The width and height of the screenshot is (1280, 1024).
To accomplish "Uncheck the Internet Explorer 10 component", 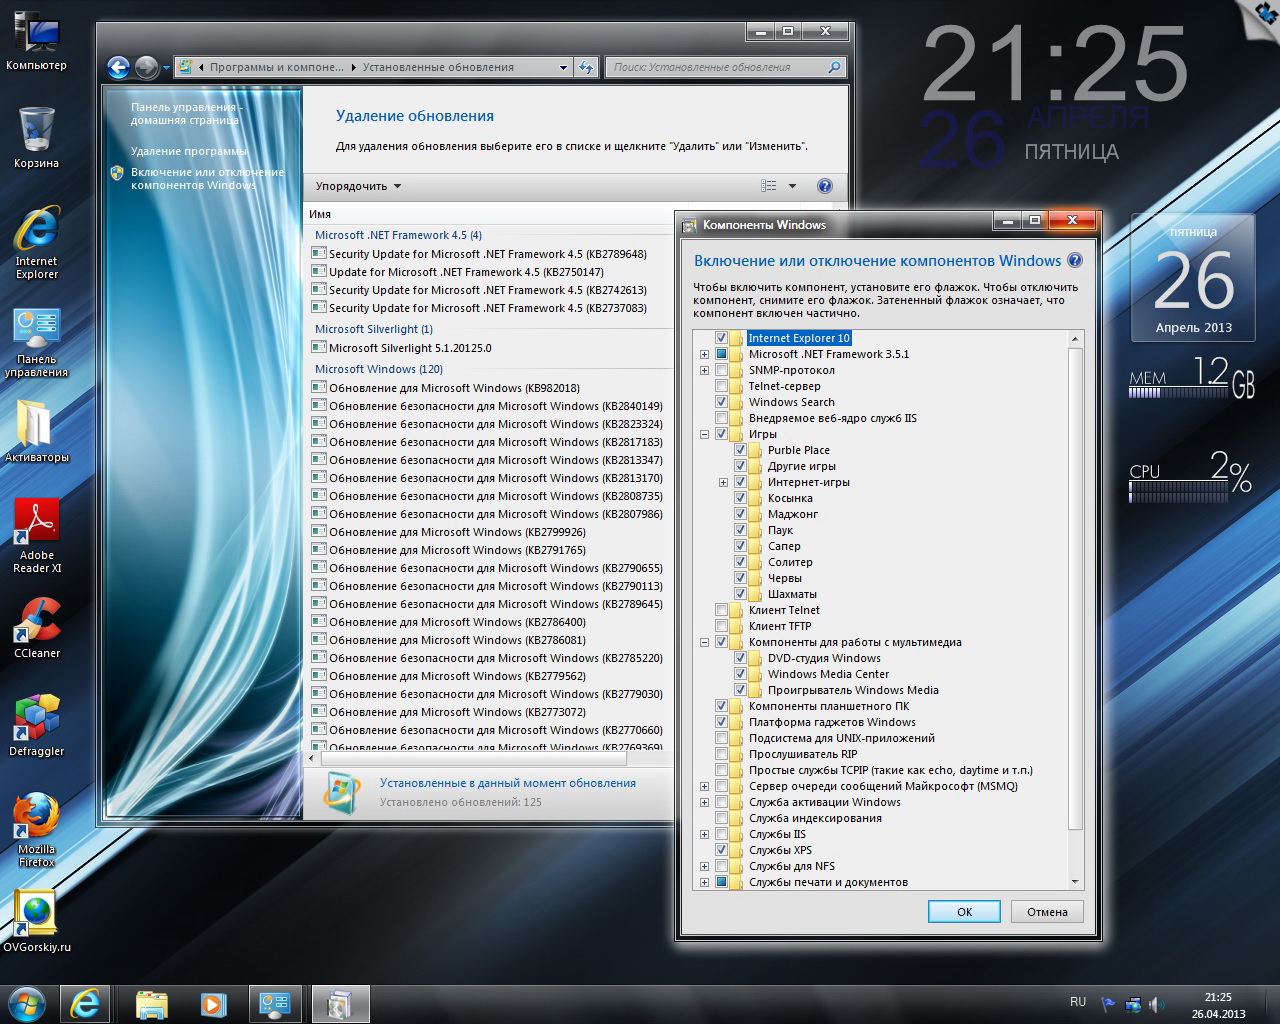I will [x=721, y=338].
